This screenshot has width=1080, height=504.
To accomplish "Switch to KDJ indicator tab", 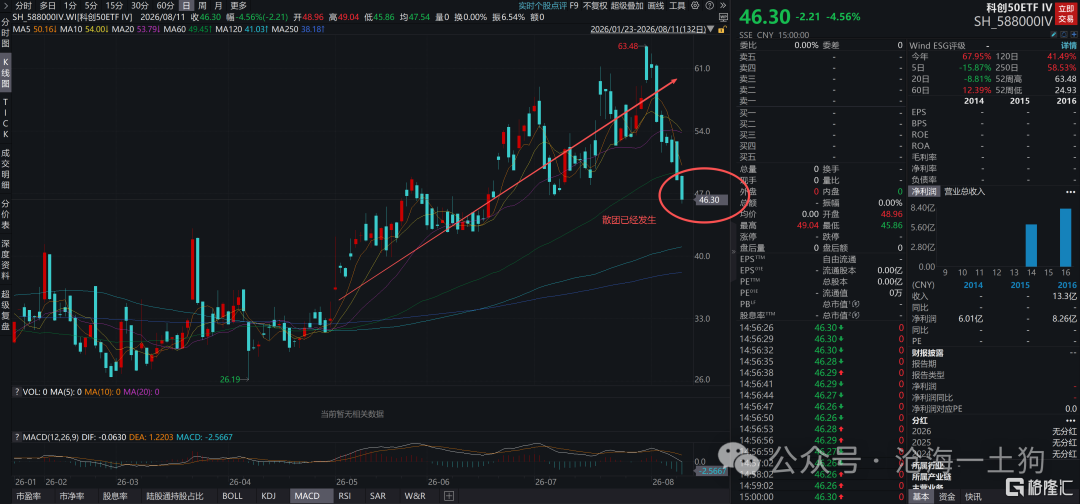I will (269, 495).
